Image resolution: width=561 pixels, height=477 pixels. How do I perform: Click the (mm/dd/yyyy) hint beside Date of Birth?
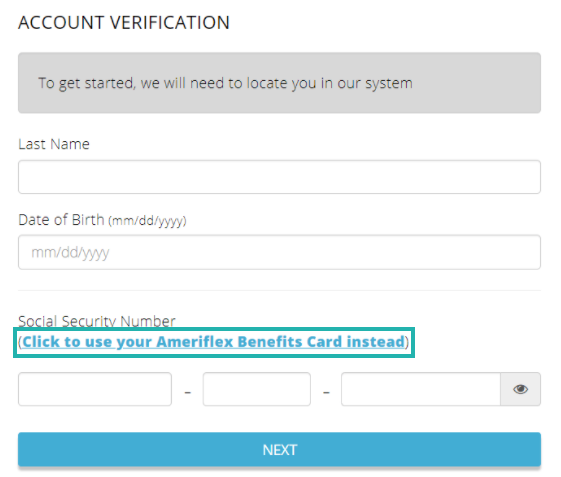[147, 221]
